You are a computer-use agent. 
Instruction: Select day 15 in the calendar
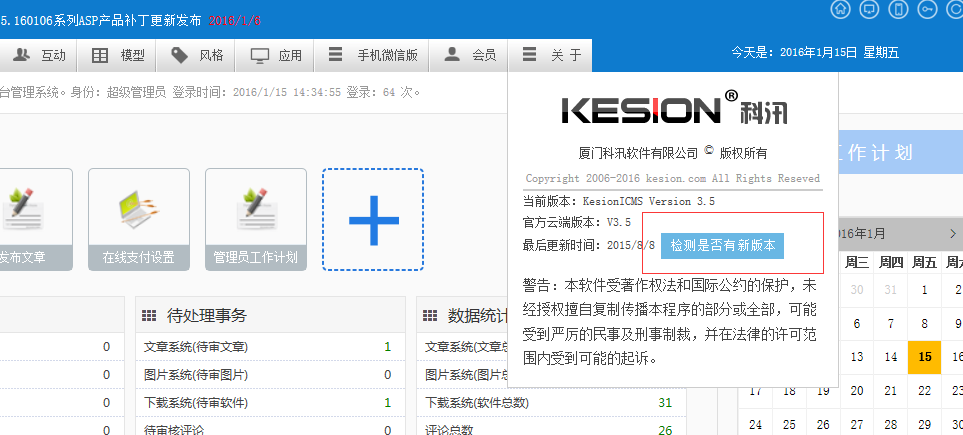(x=924, y=357)
